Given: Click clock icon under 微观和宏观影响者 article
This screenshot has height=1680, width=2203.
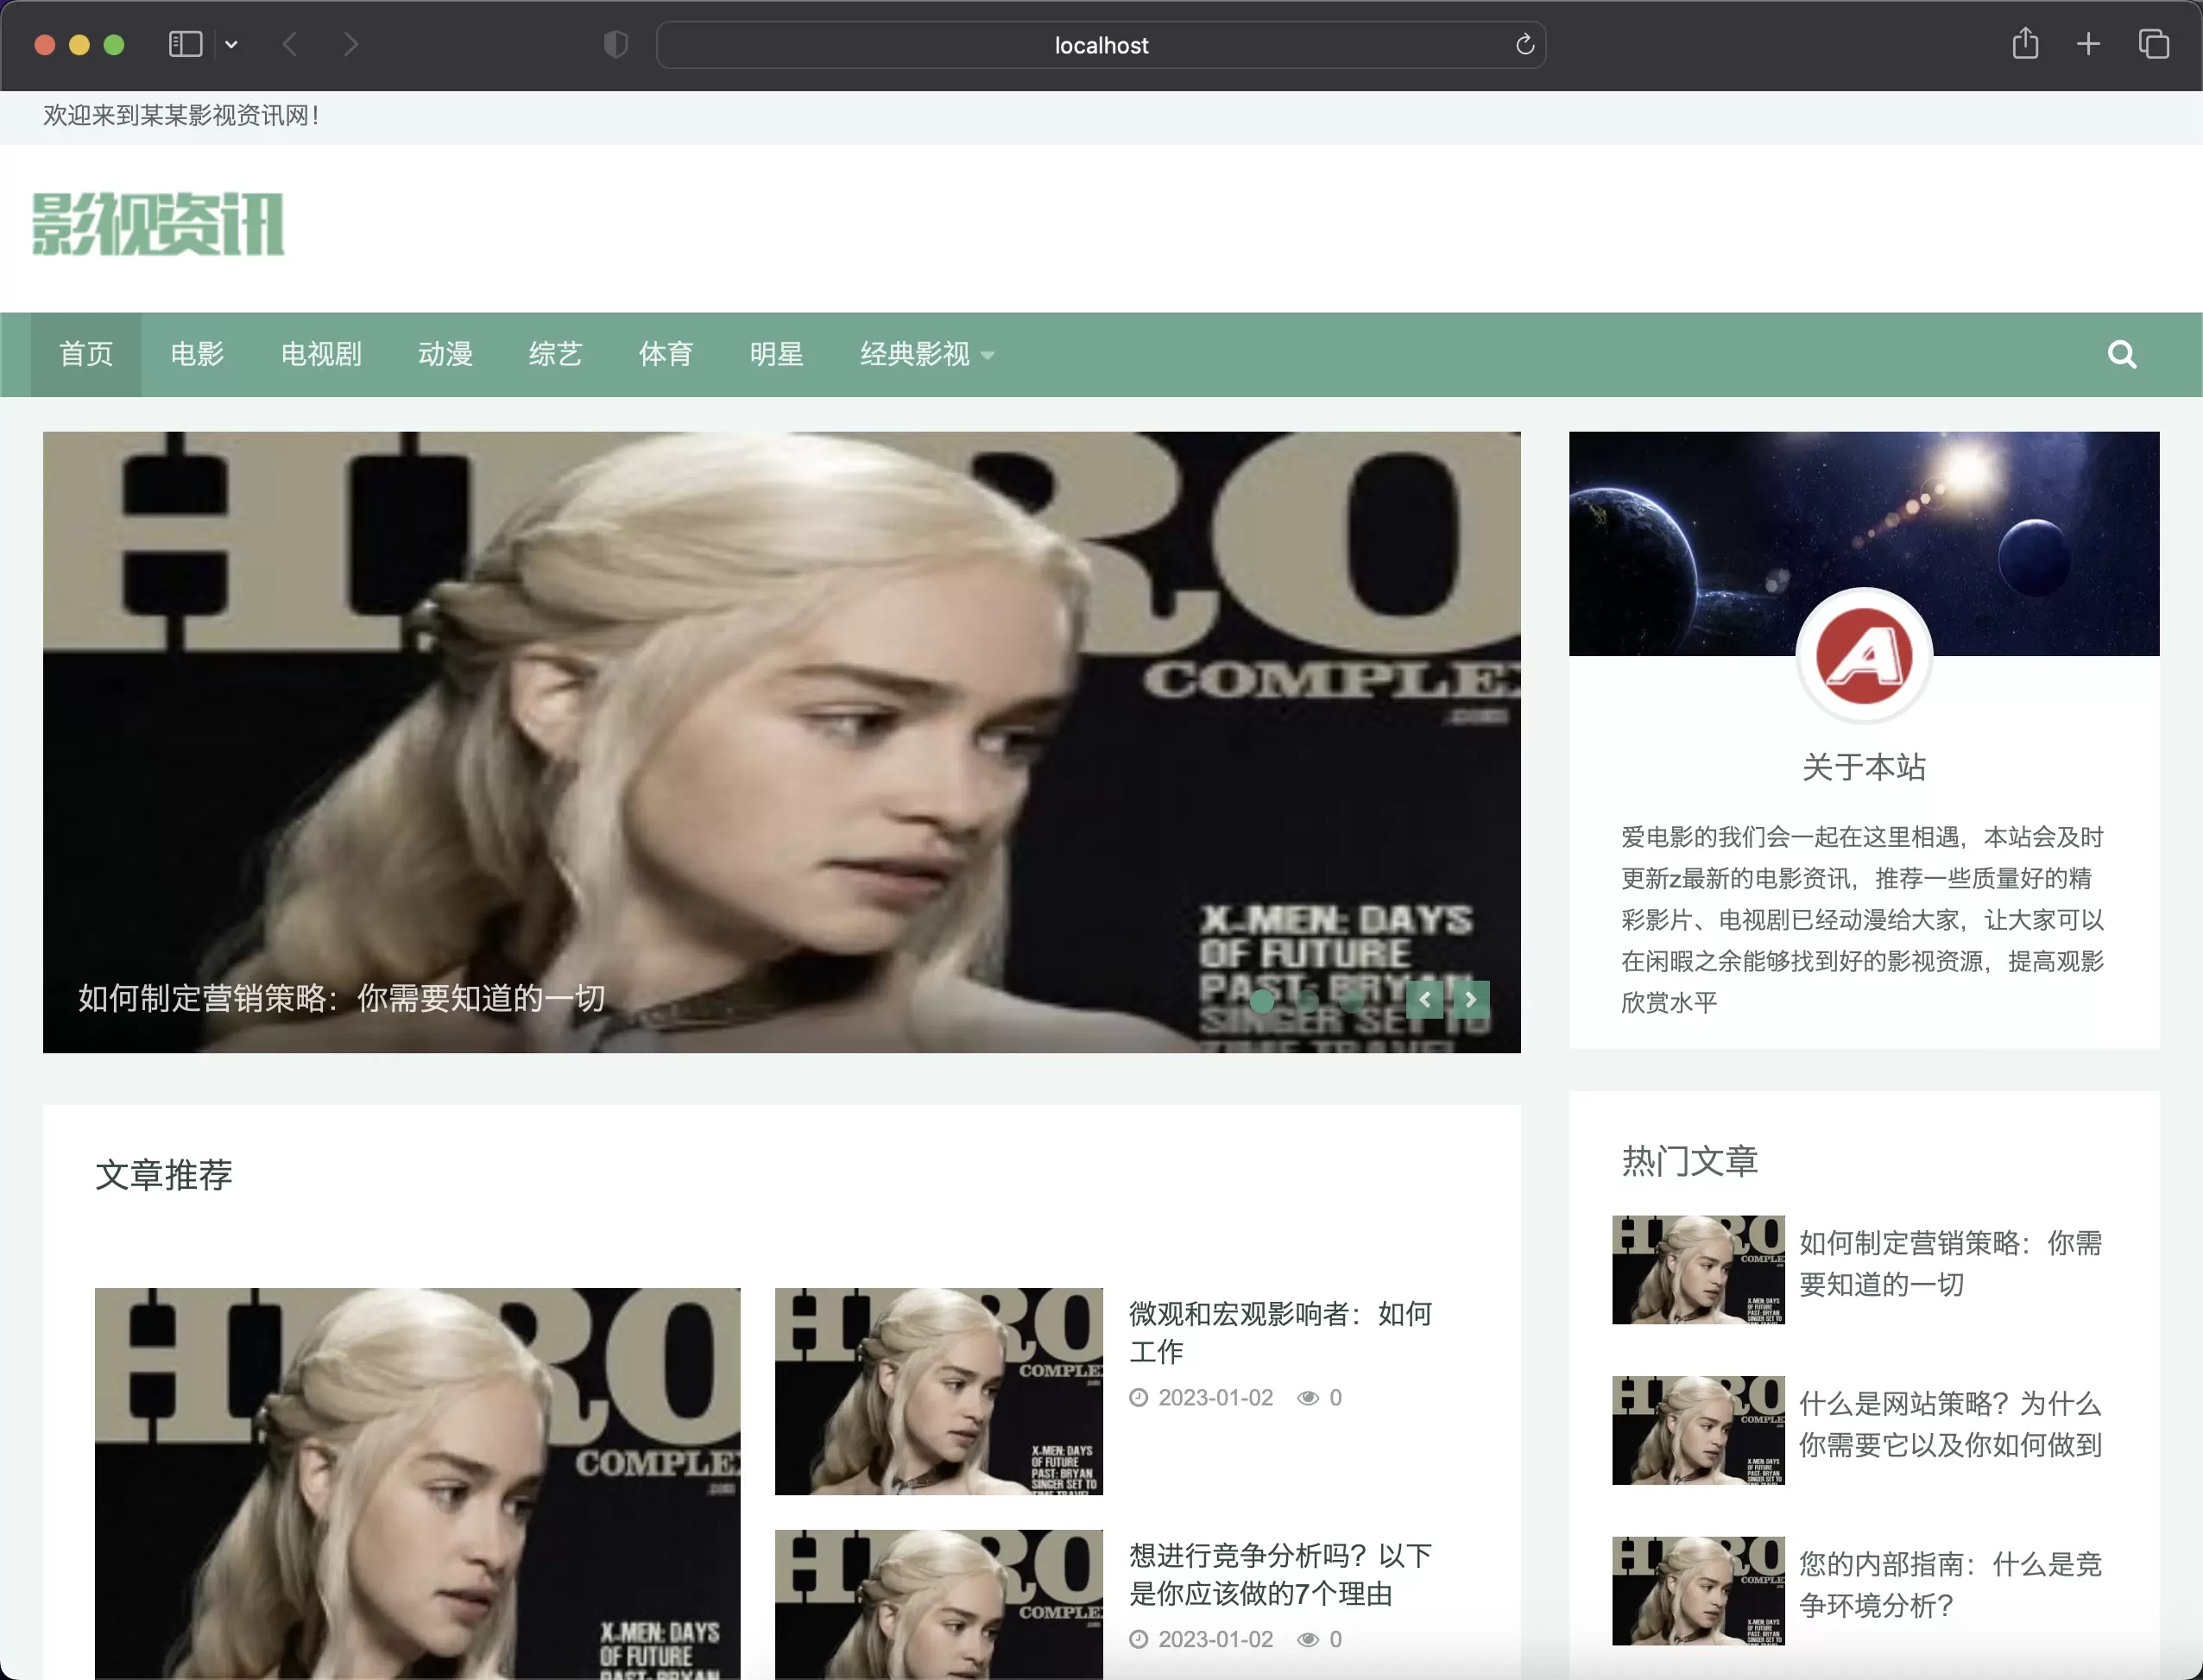Looking at the screenshot, I should tap(1139, 1398).
